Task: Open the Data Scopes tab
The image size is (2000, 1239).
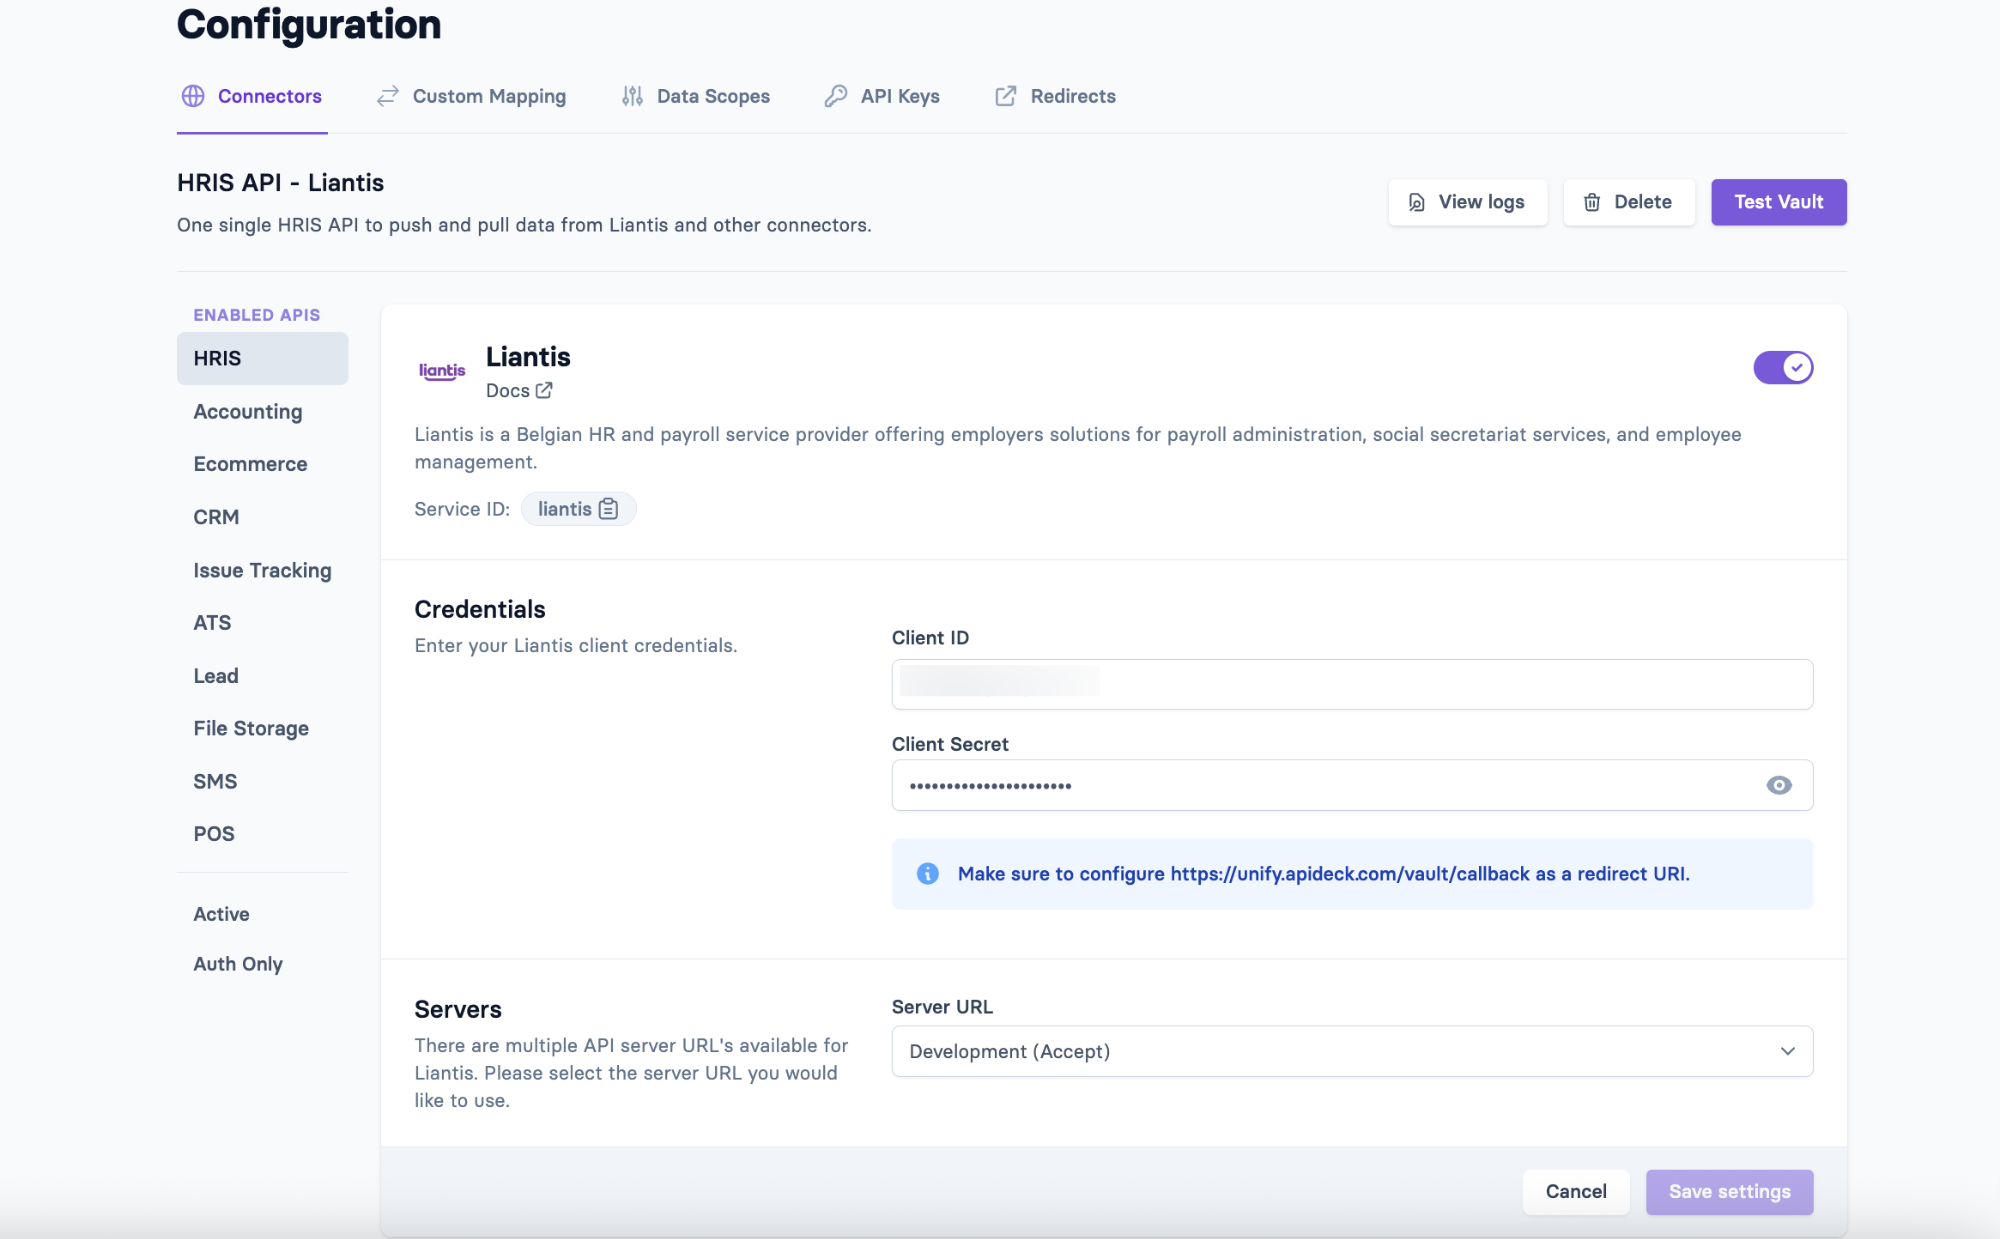Action: [695, 96]
